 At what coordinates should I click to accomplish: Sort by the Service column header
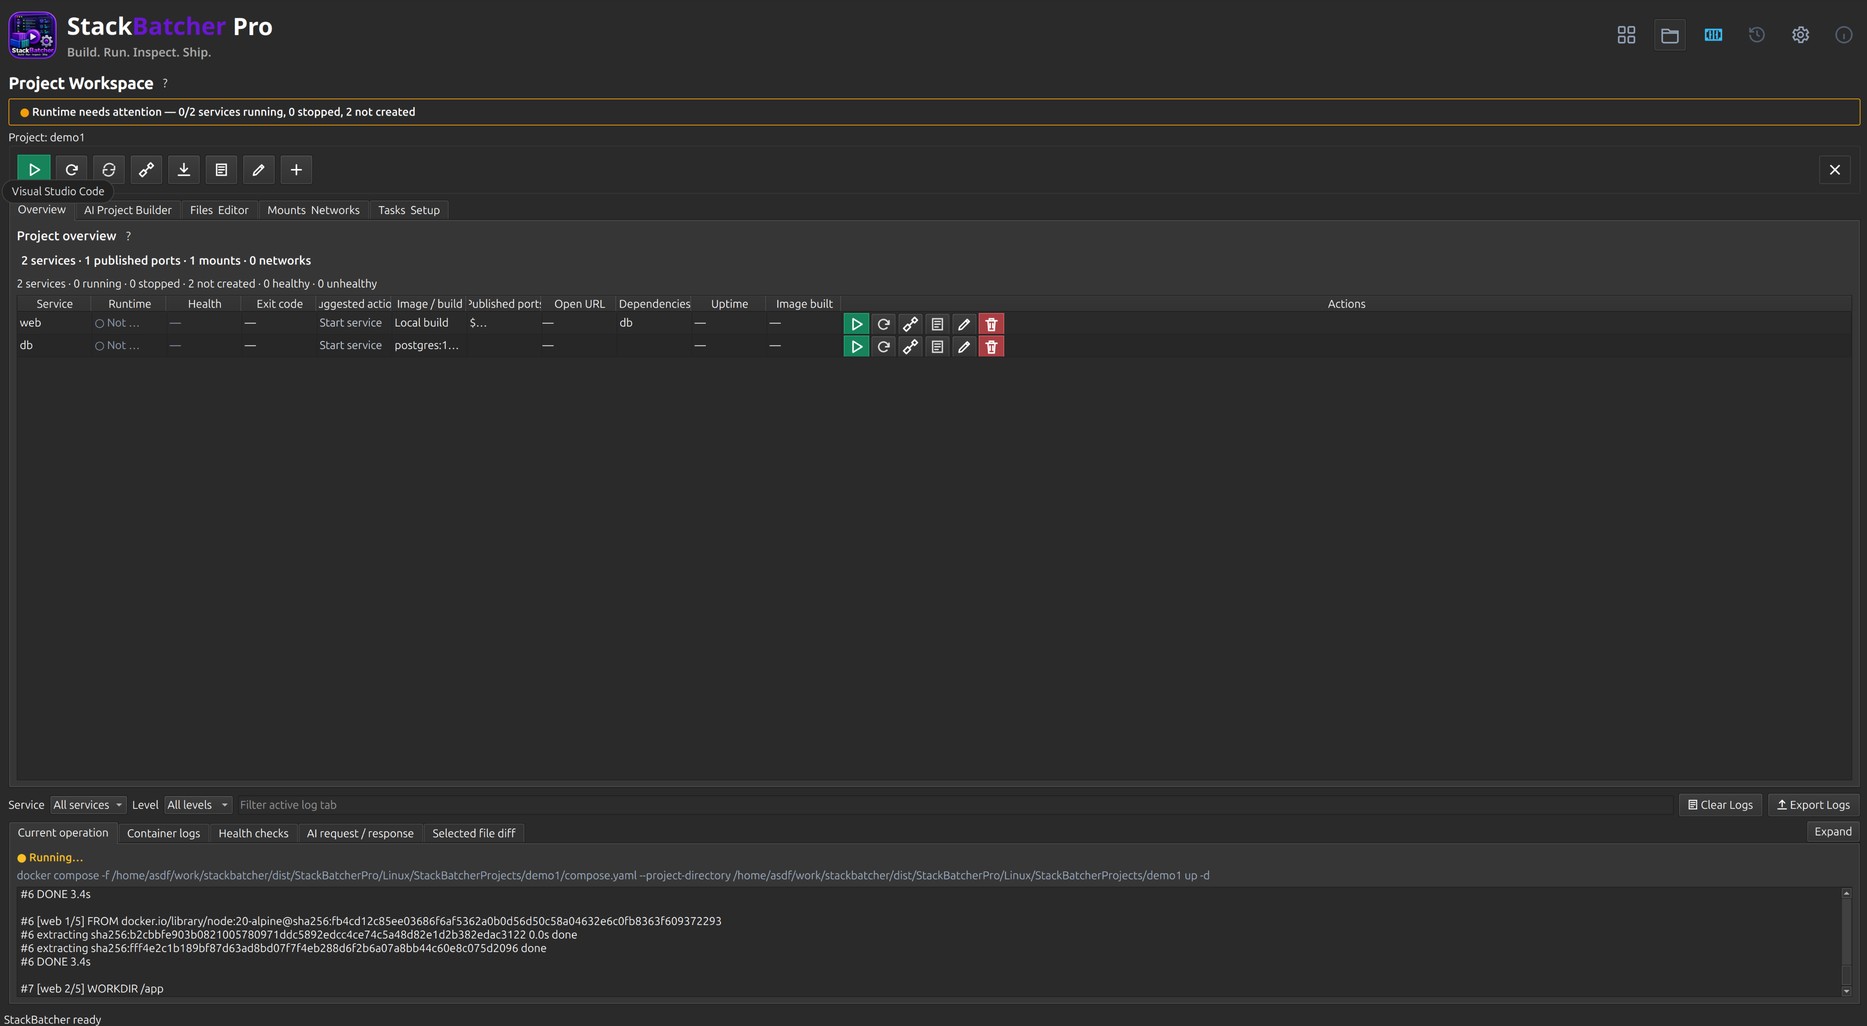point(54,304)
